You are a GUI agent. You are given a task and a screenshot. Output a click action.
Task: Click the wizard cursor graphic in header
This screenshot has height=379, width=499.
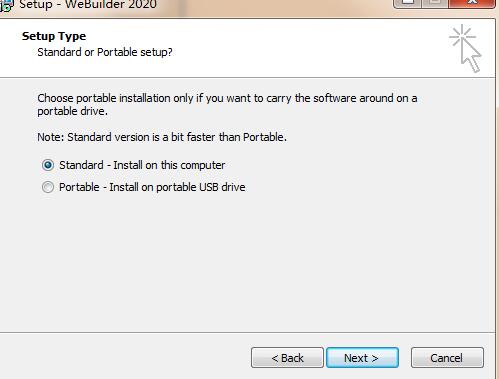pyautogui.click(x=465, y=48)
